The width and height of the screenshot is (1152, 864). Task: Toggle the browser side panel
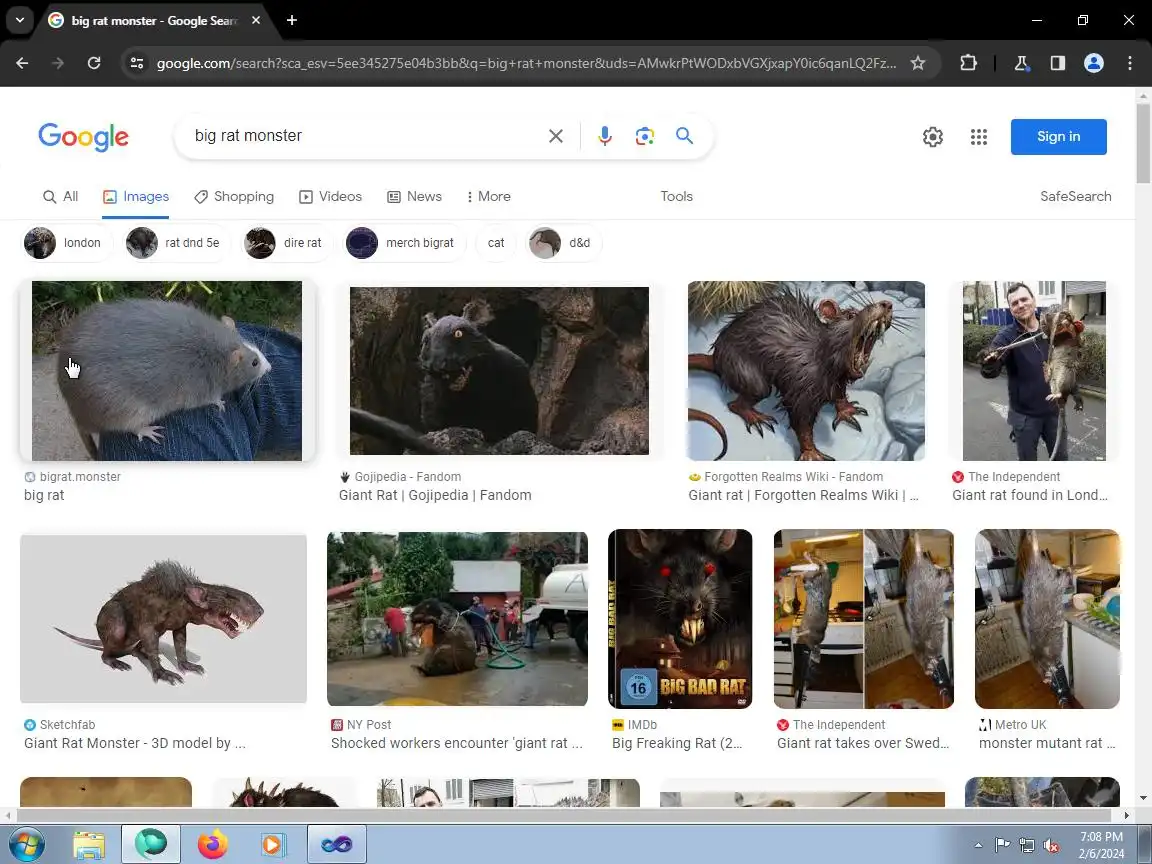1057,63
